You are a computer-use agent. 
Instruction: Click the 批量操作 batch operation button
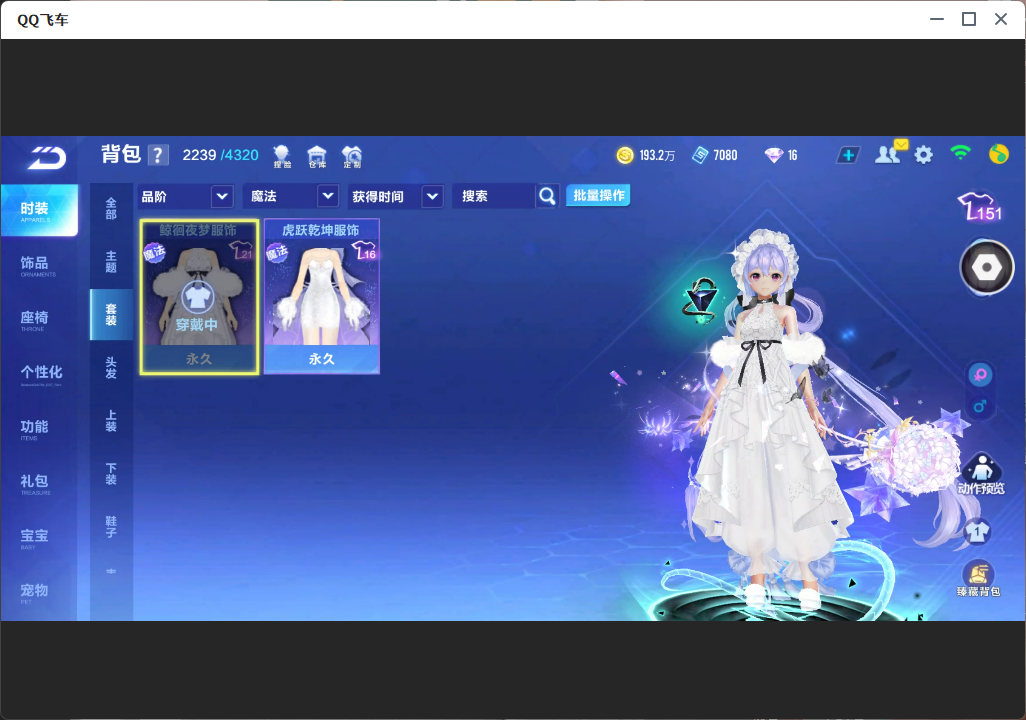(x=598, y=196)
